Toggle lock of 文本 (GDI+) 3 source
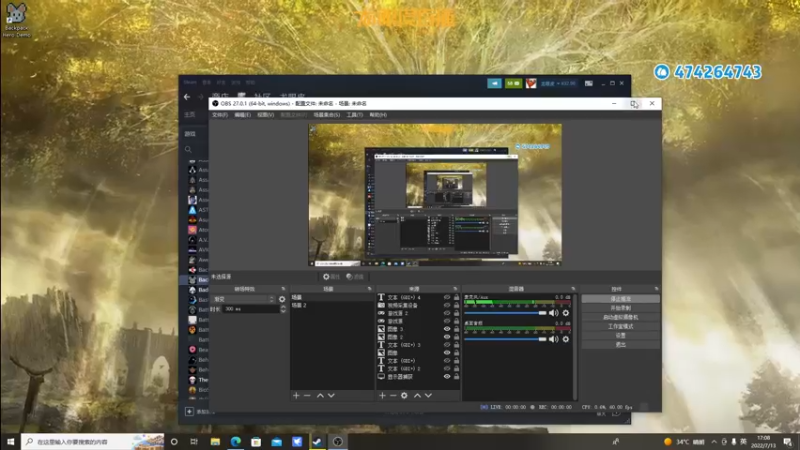 (x=457, y=345)
